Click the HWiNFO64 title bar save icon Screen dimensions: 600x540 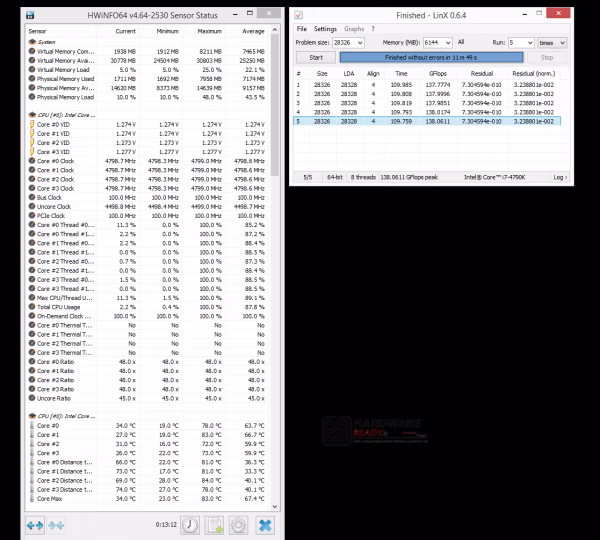tap(30, 15)
